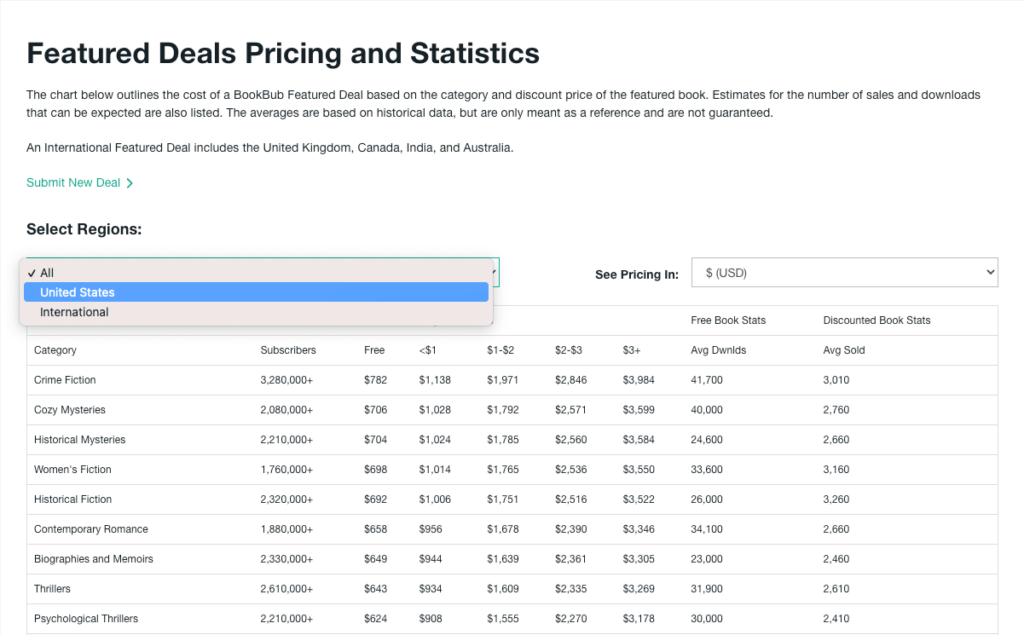The width and height of the screenshot is (1024, 635).
Task: Select the Crime Fiction category row
Action: 65,380
